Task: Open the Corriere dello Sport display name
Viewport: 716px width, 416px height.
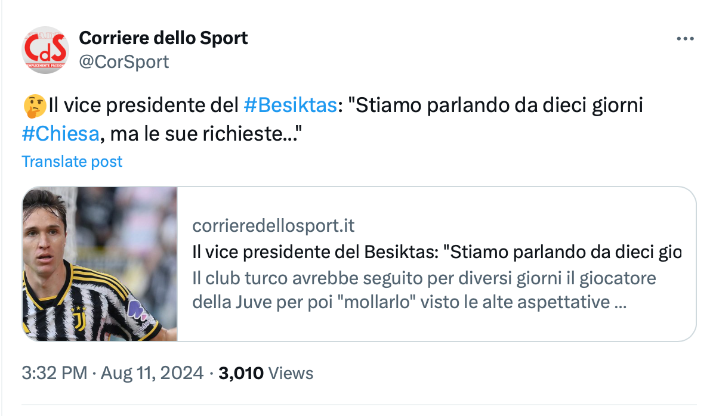Action: tap(163, 38)
